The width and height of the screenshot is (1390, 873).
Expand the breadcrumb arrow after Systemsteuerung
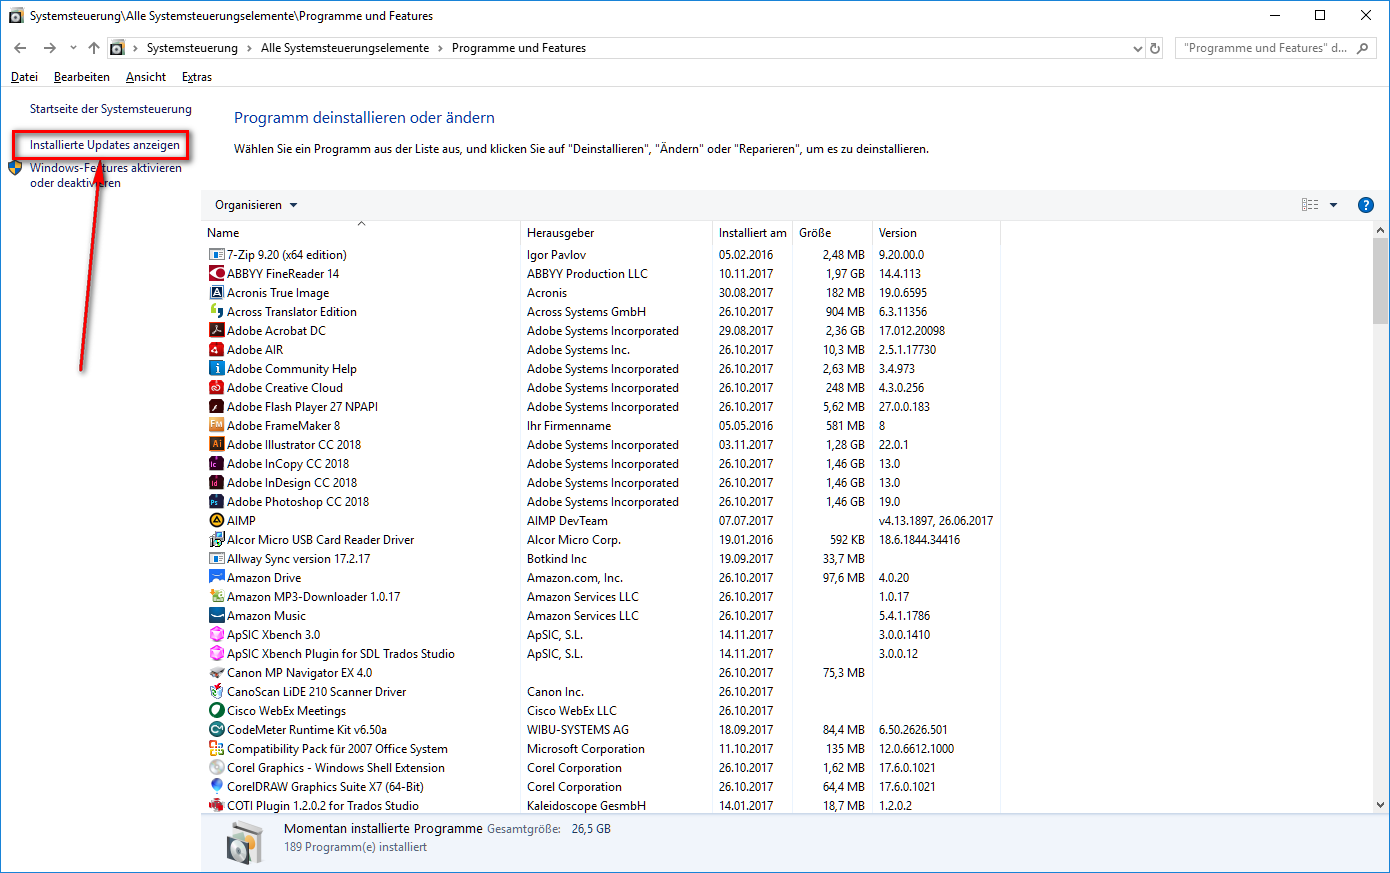(248, 48)
